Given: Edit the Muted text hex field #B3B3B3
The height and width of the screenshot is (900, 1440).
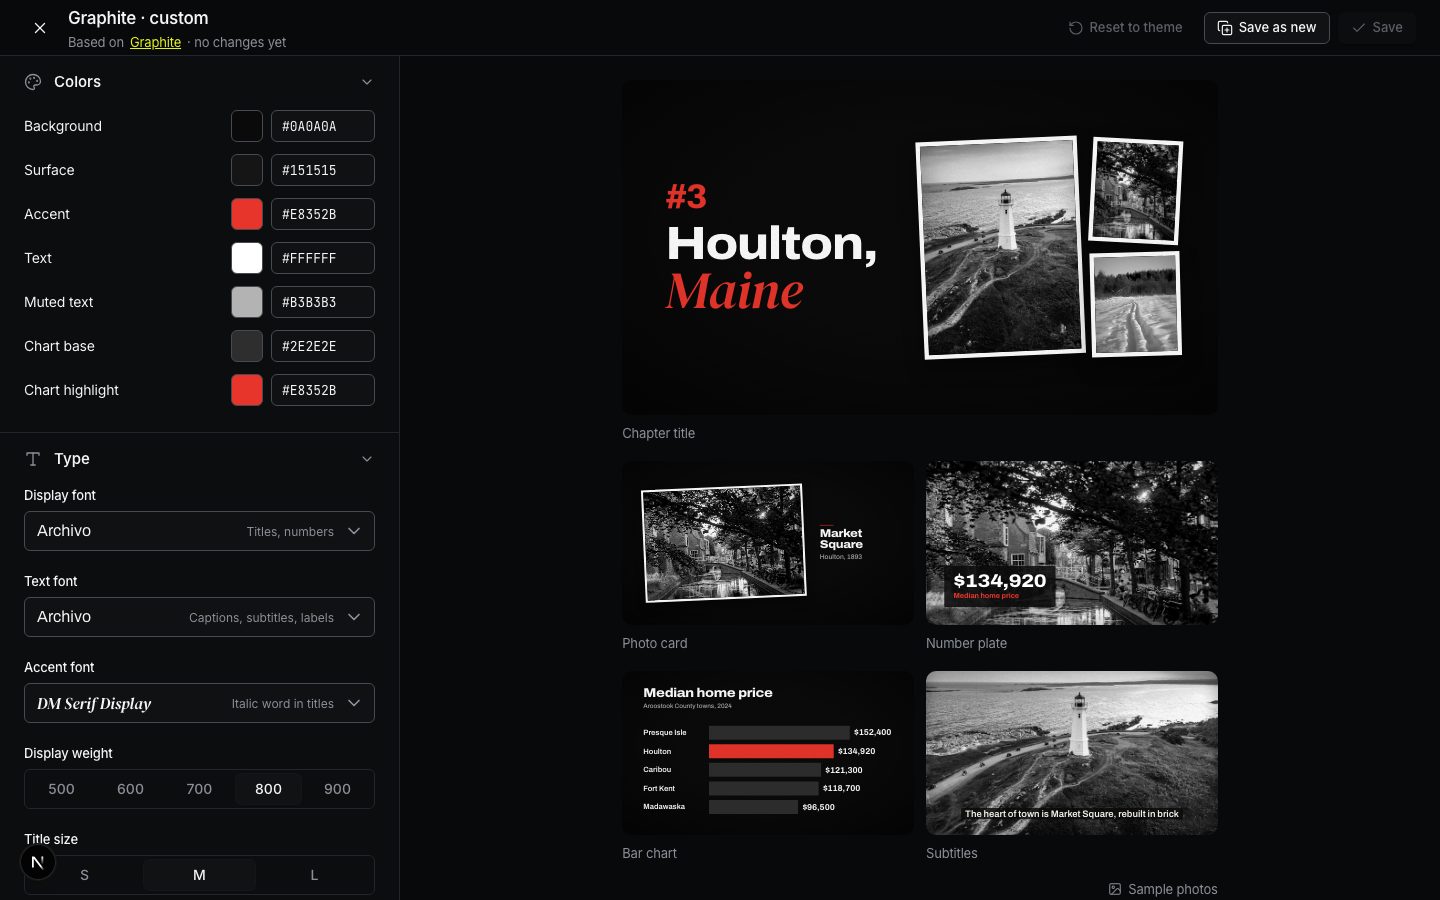Looking at the screenshot, I should tap(323, 302).
